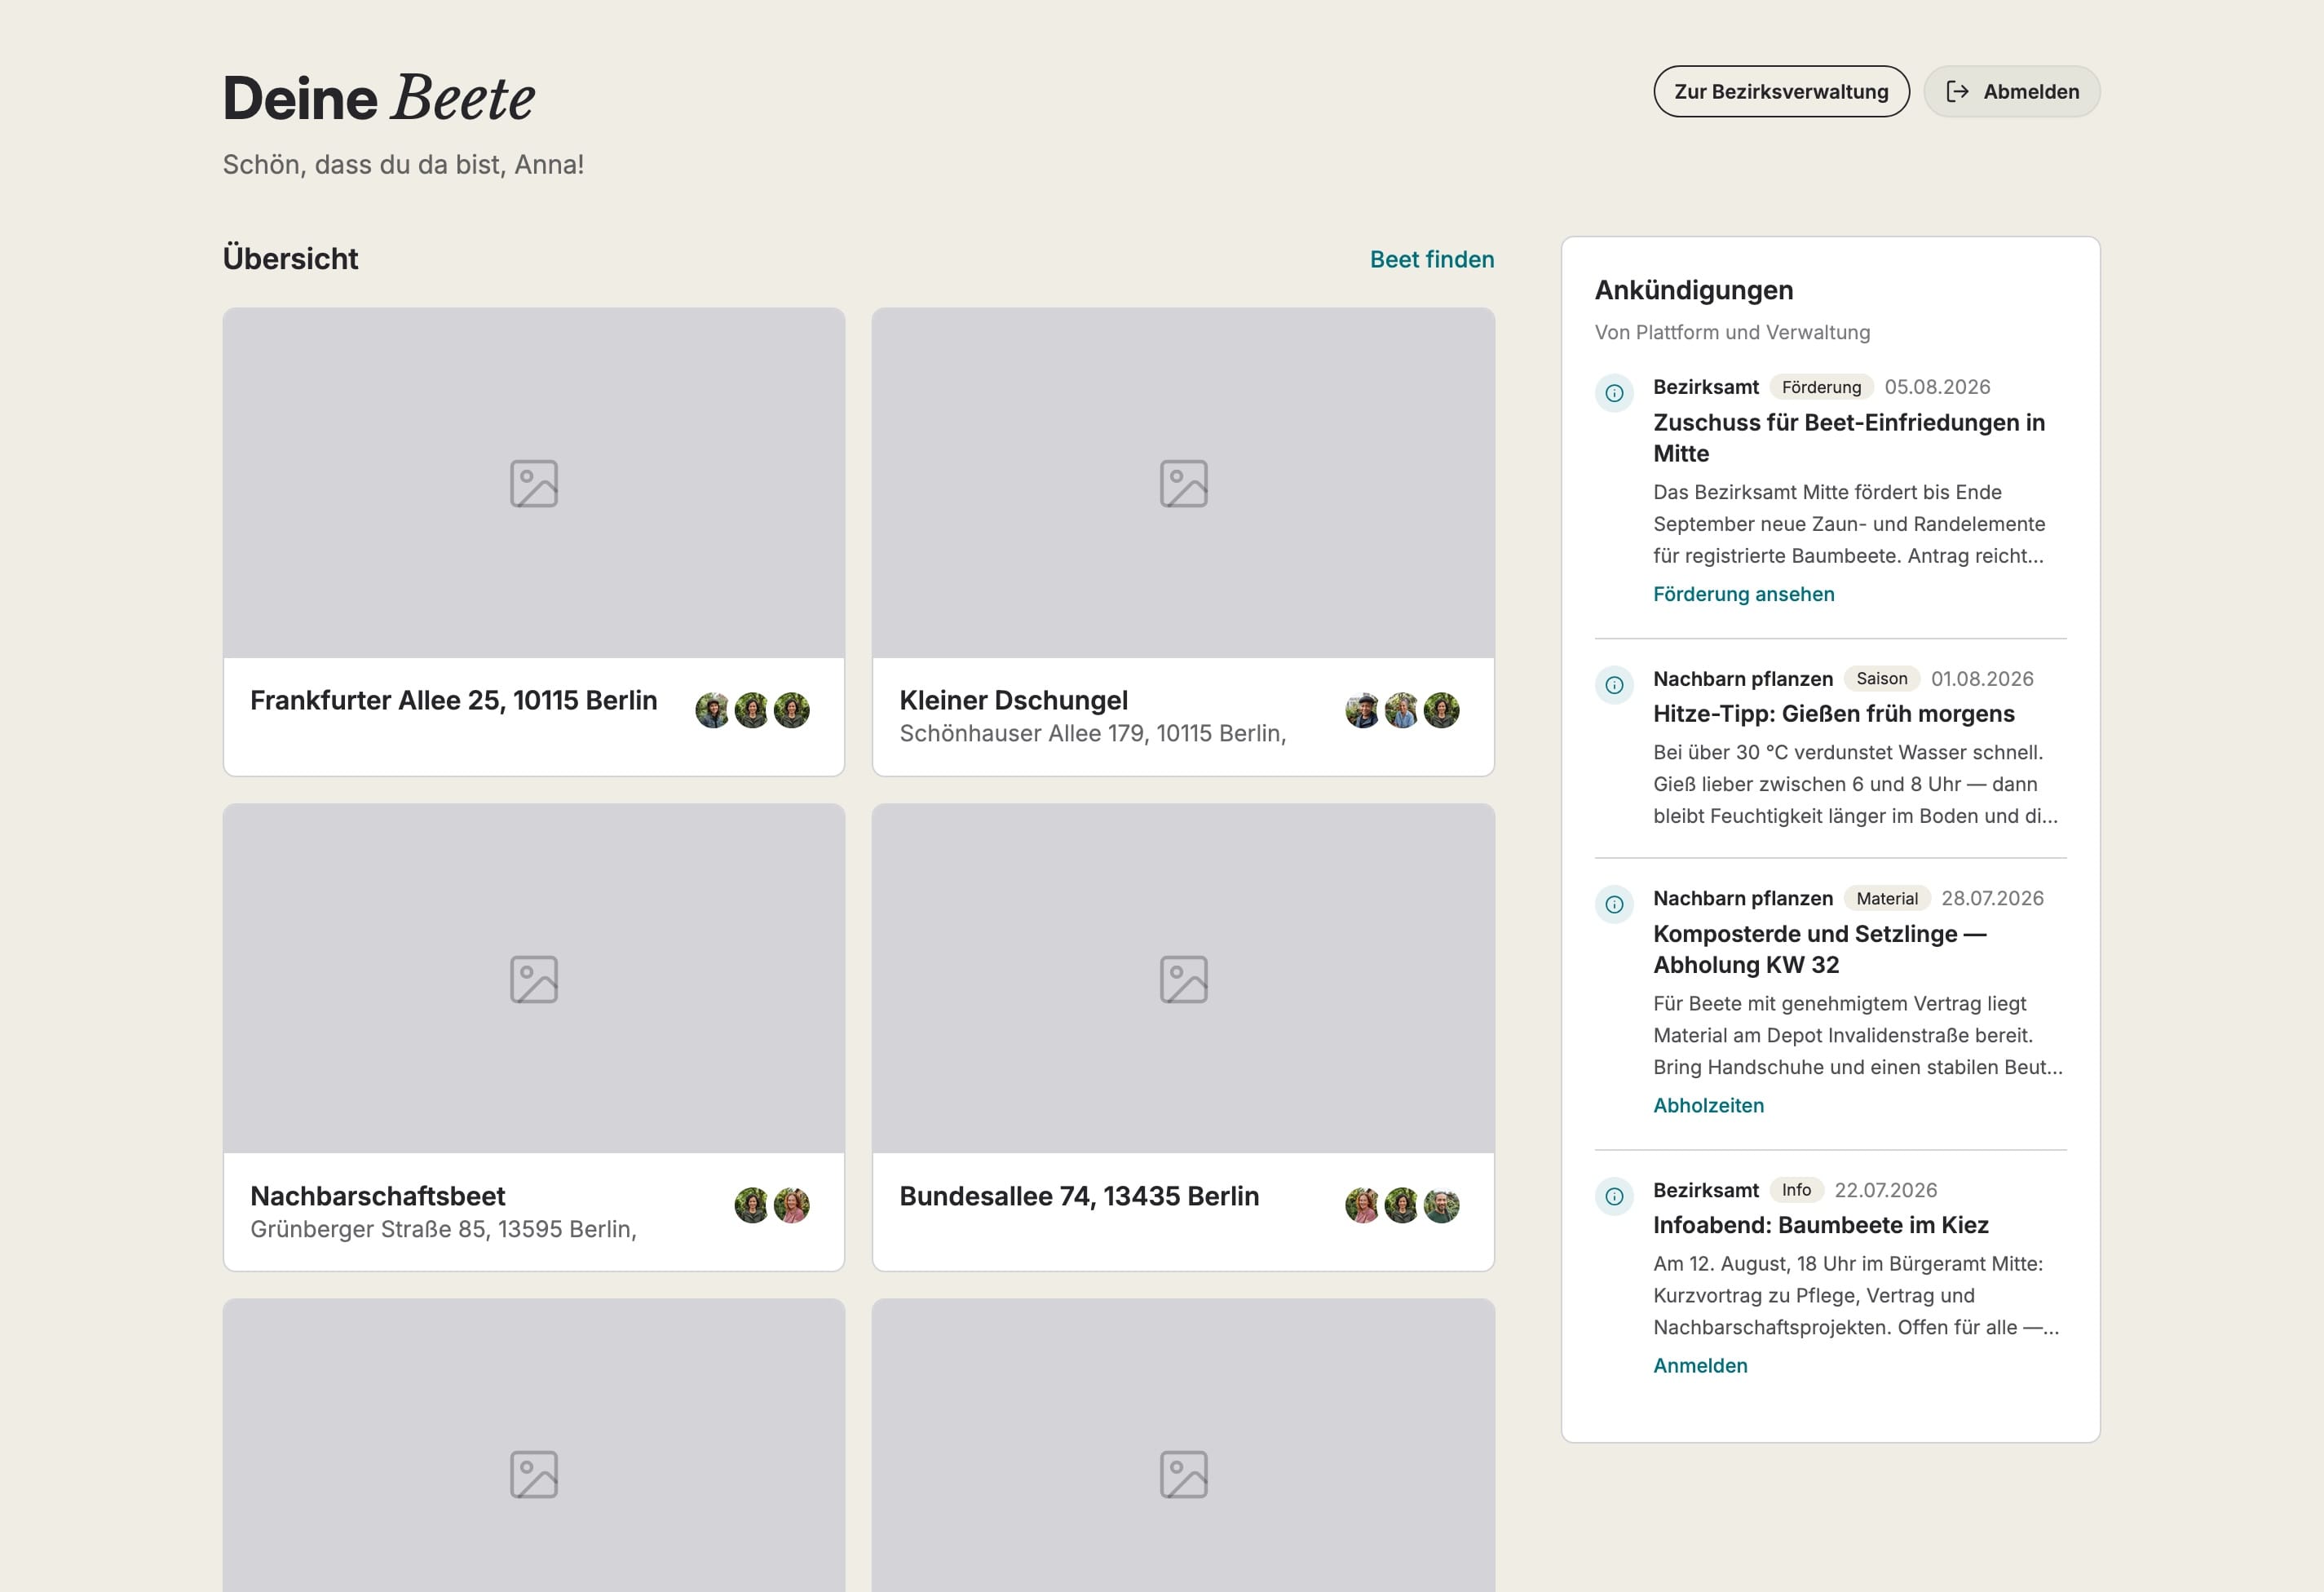Click the date 22.07.2026

[x=1885, y=1190]
